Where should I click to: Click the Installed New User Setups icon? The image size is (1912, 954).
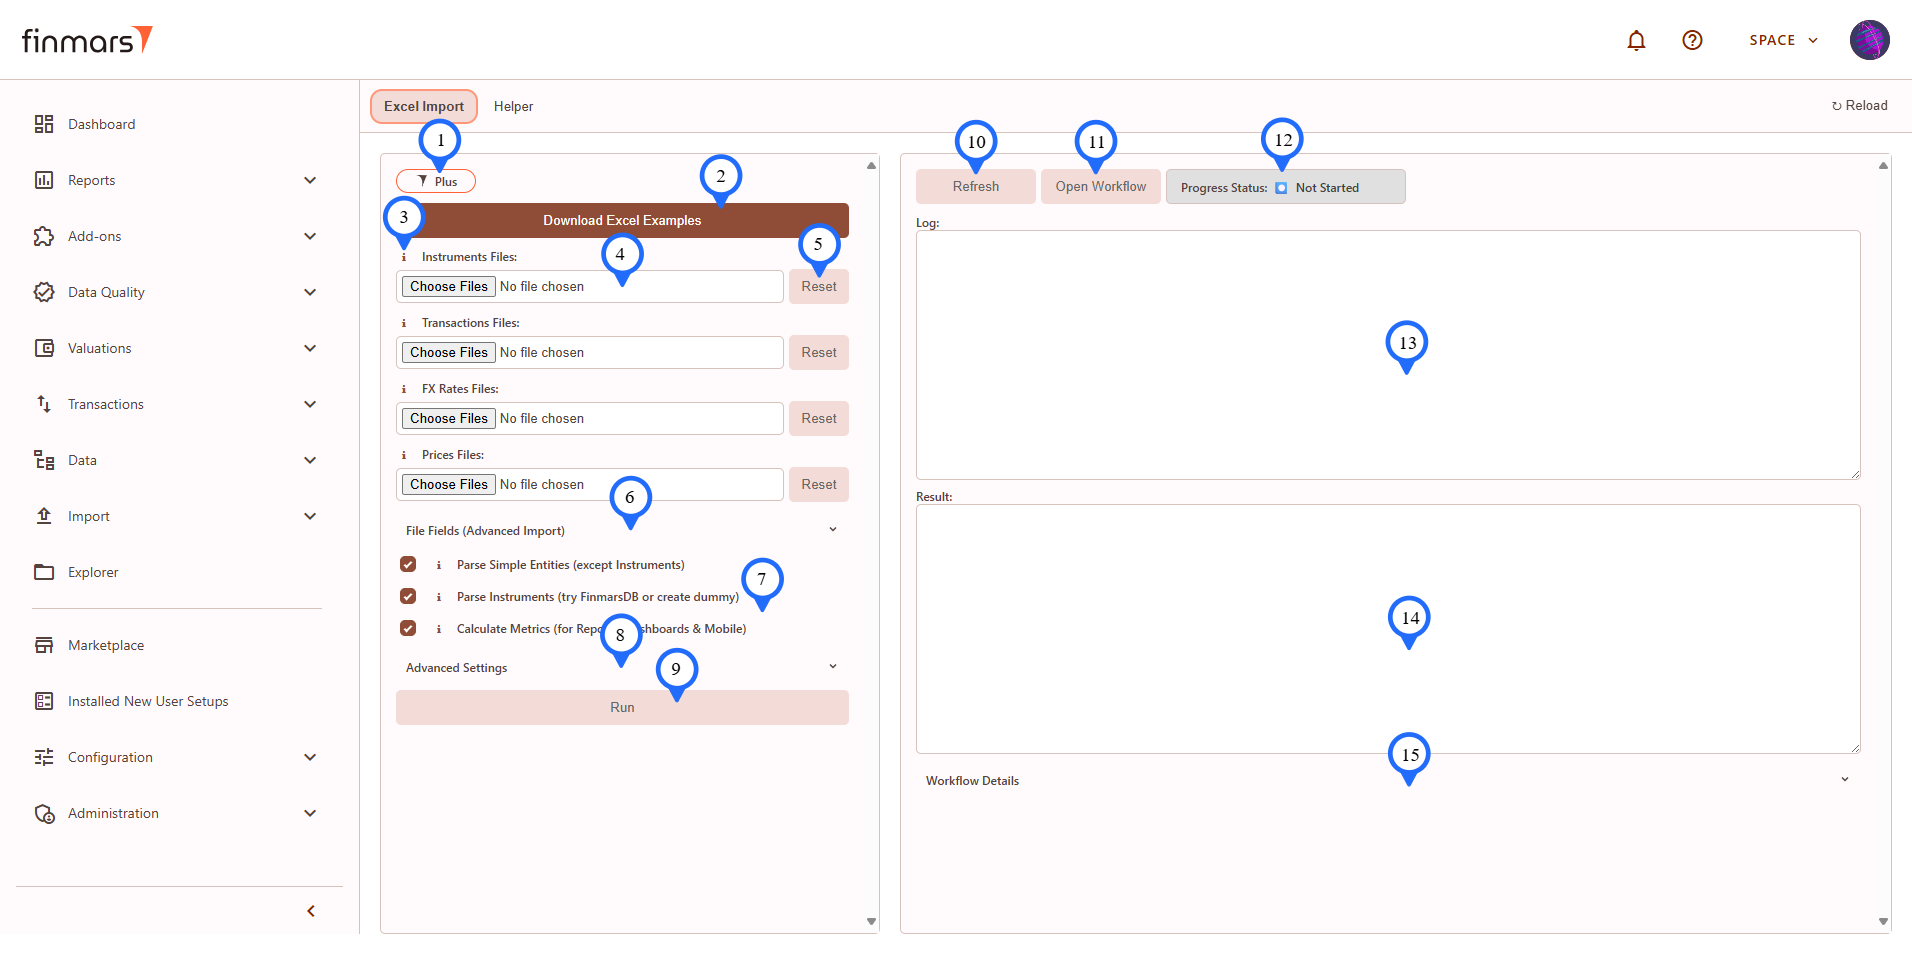tap(44, 701)
